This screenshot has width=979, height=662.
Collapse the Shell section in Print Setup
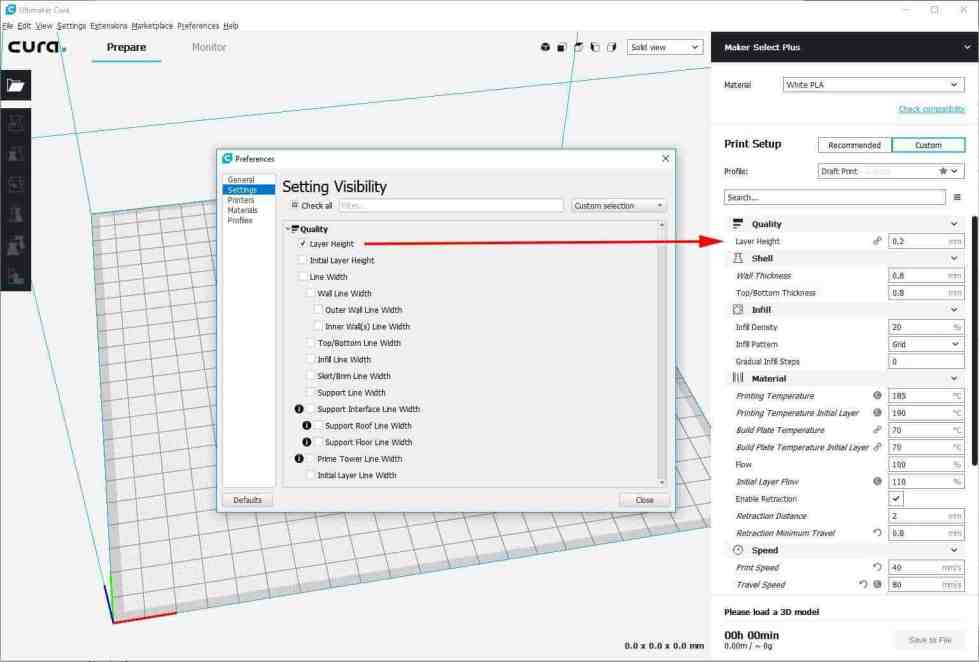click(x=954, y=258)
